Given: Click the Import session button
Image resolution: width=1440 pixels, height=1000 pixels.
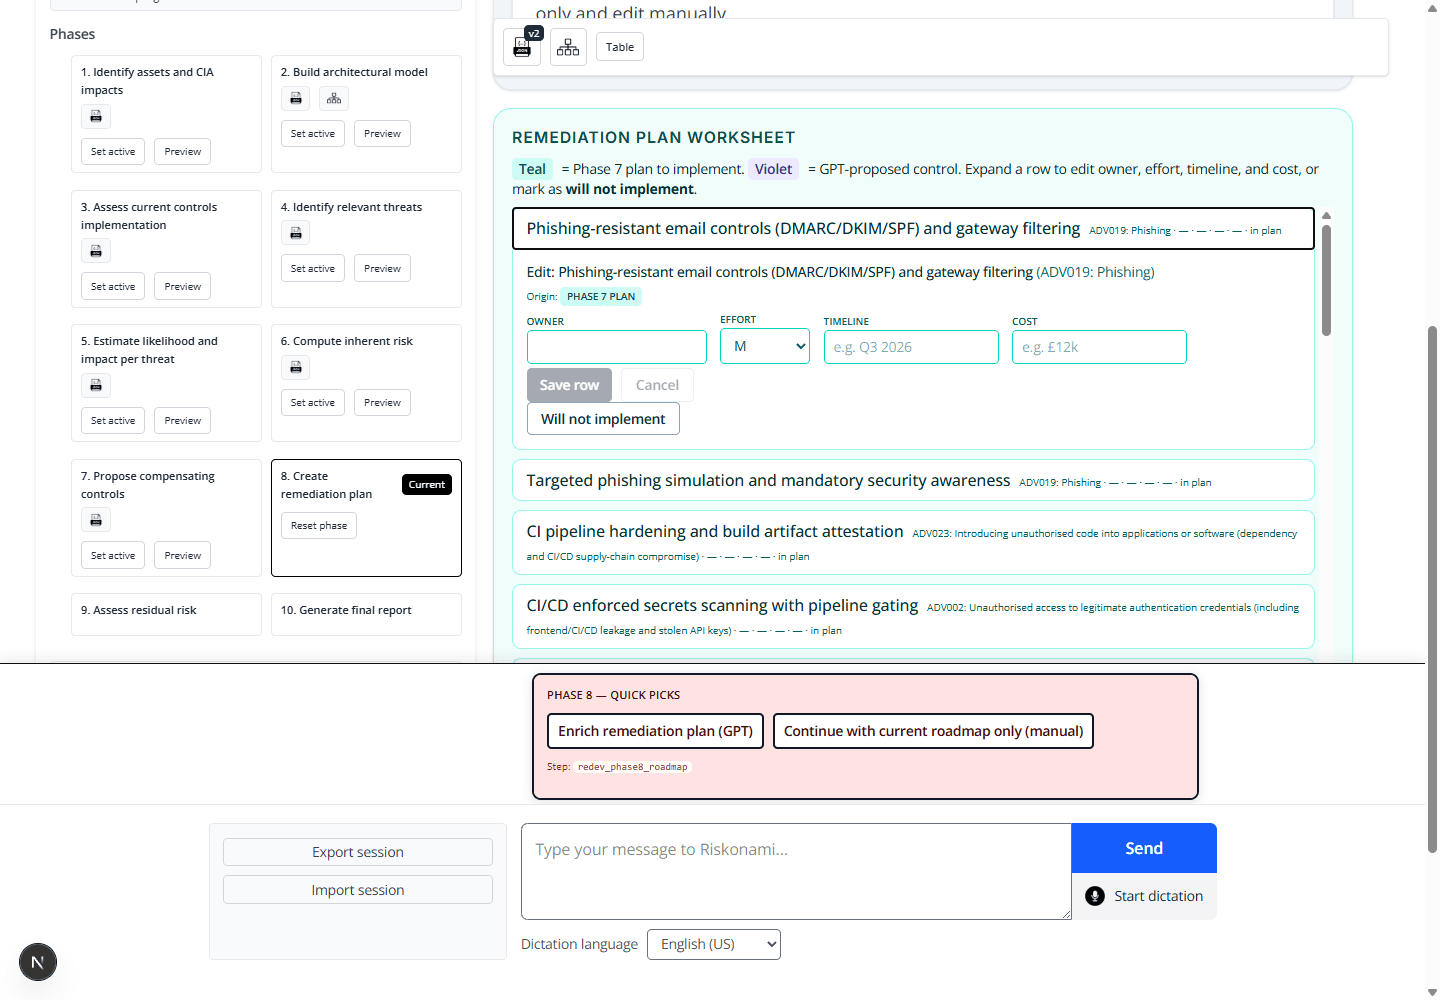Looking at the screenshot, I should pyautogui.click(x=358, y=890).
